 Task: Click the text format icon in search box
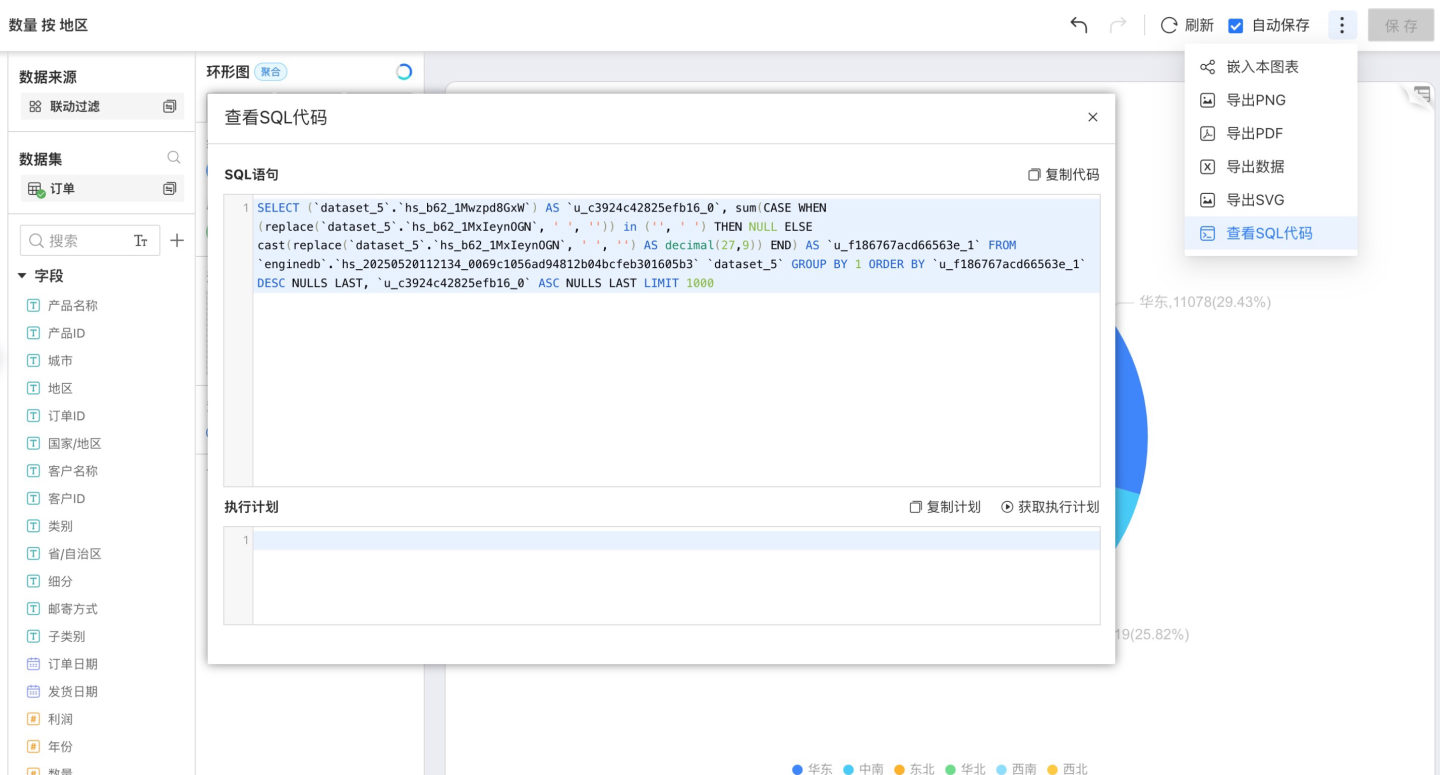click(141, 241)
